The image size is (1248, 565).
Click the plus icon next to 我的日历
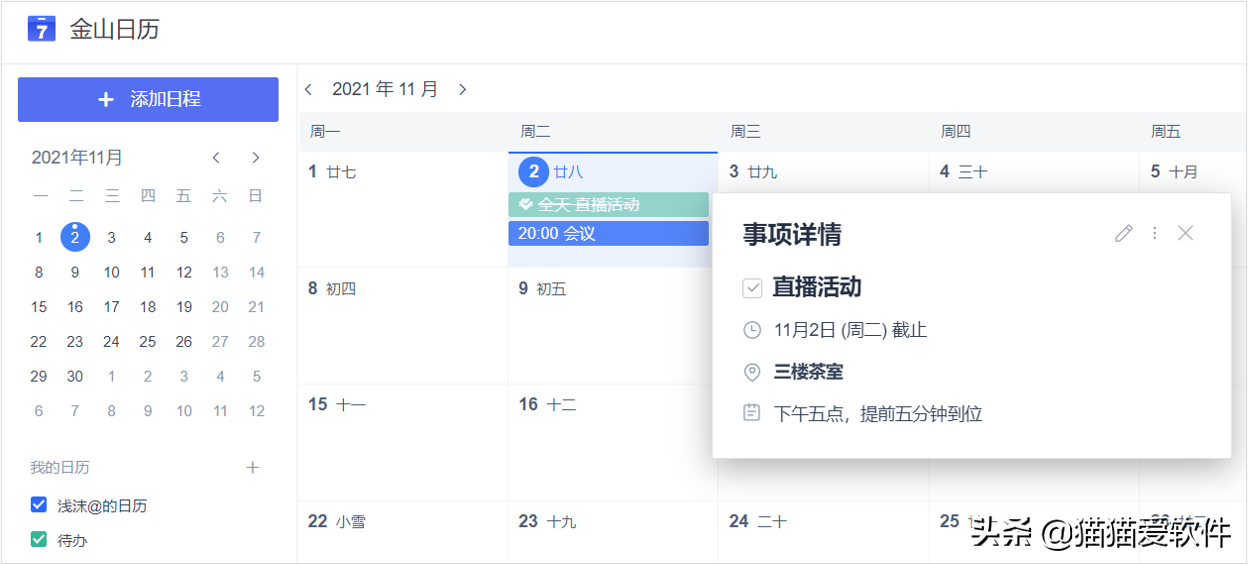click(x=253, y=467)
